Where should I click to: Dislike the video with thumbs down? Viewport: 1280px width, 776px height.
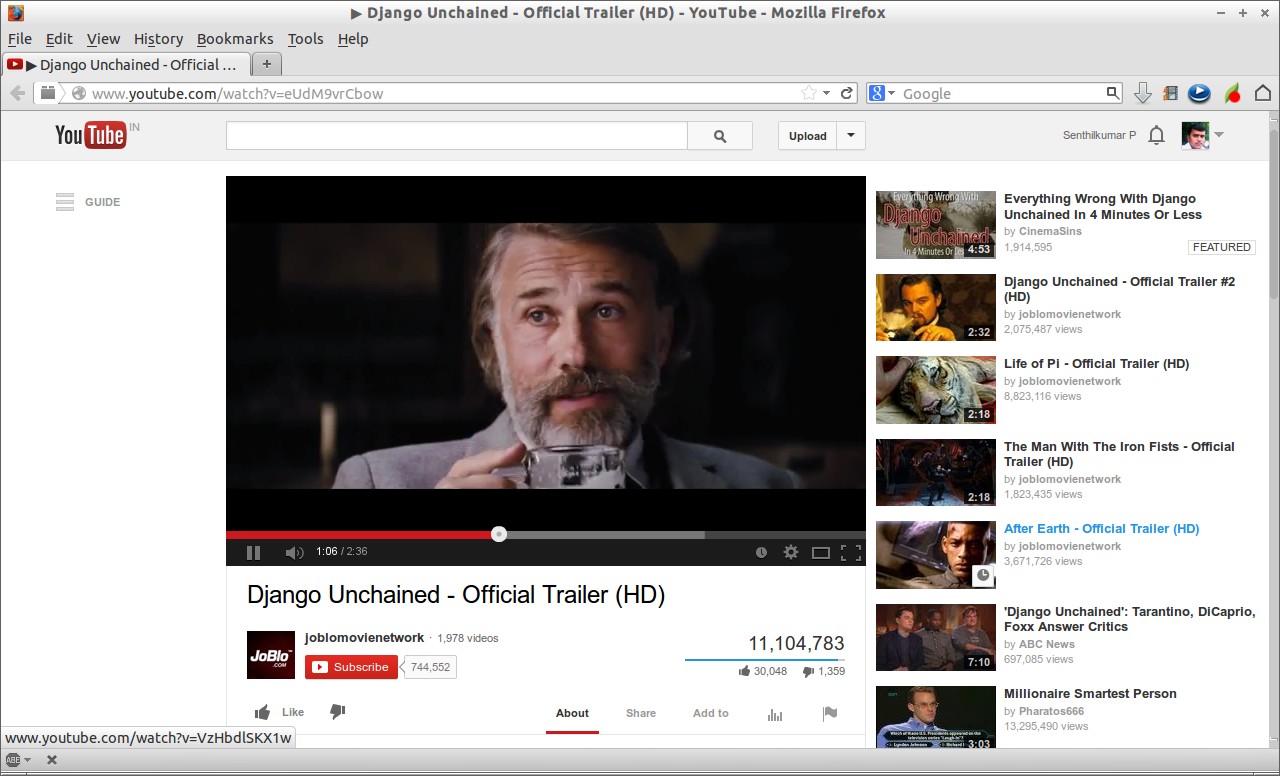click(337, 712)
